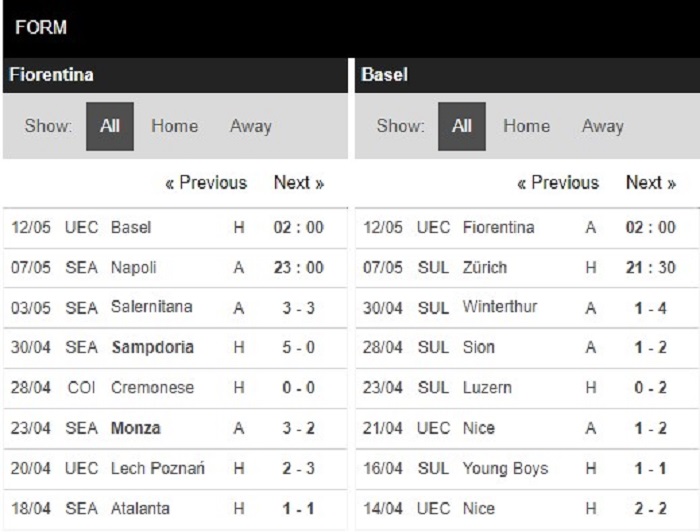Show Fiorentina away matches only
This screenshot has height=532, width=700.
click(250, 126)
